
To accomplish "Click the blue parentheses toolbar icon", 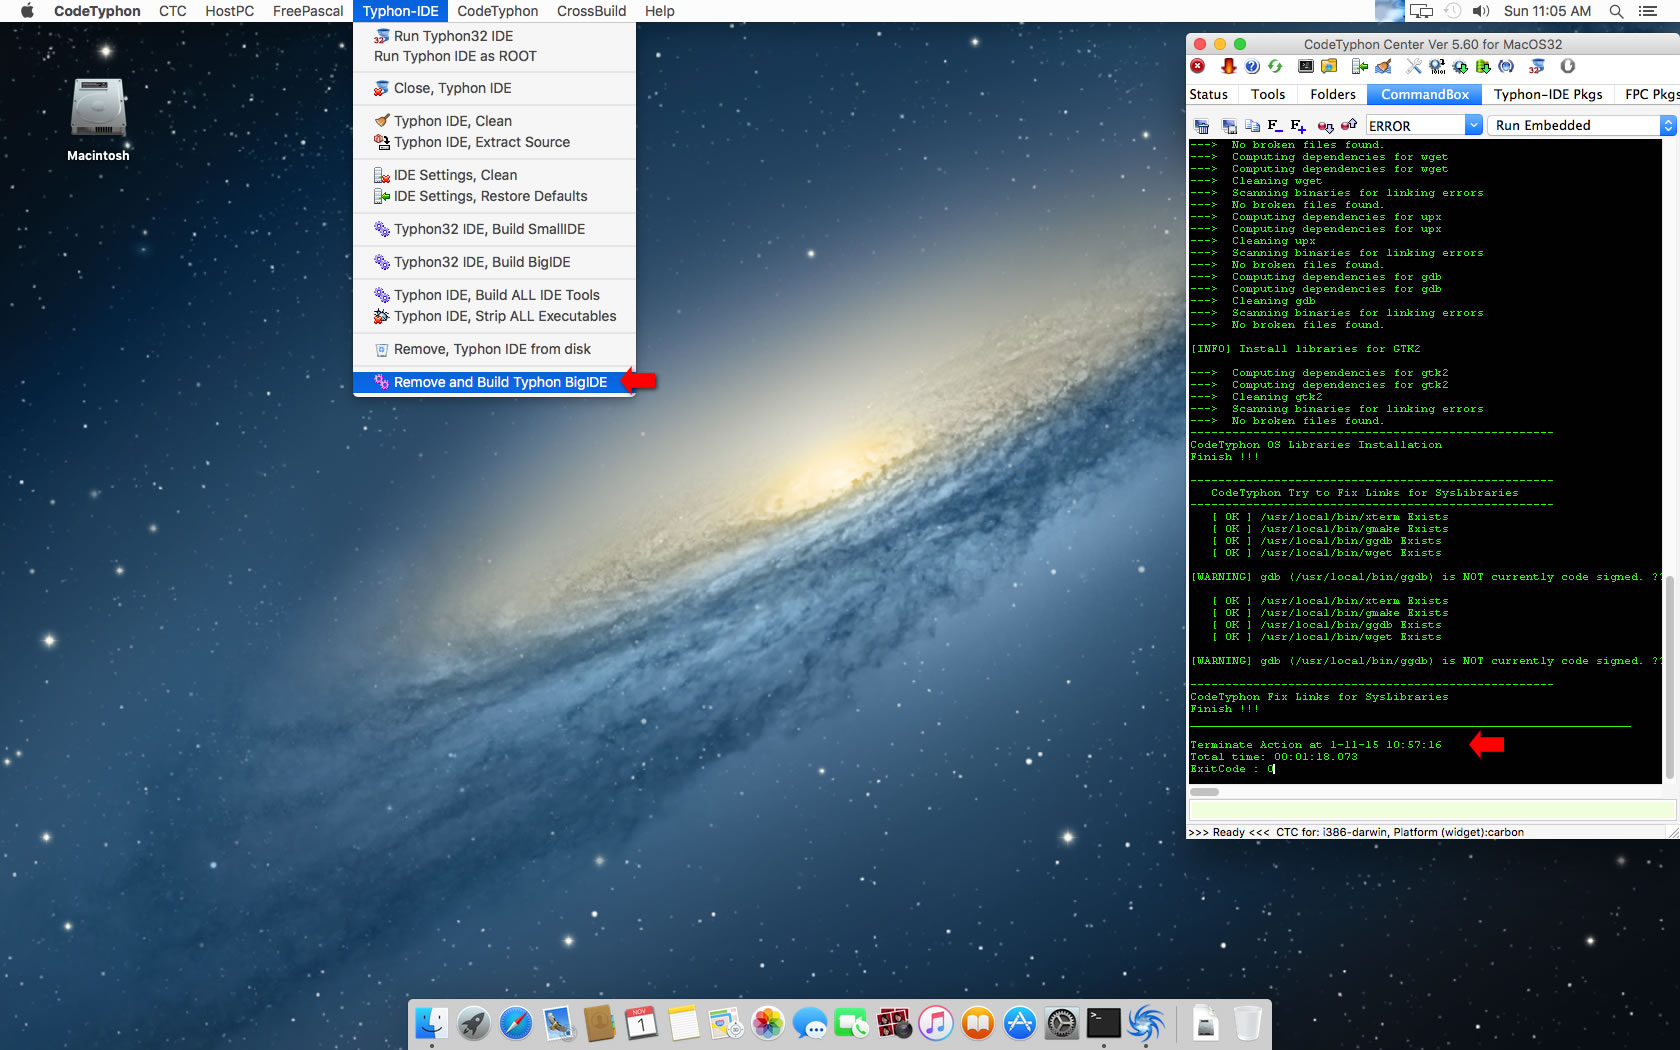I will click(x=1506, y=66).
